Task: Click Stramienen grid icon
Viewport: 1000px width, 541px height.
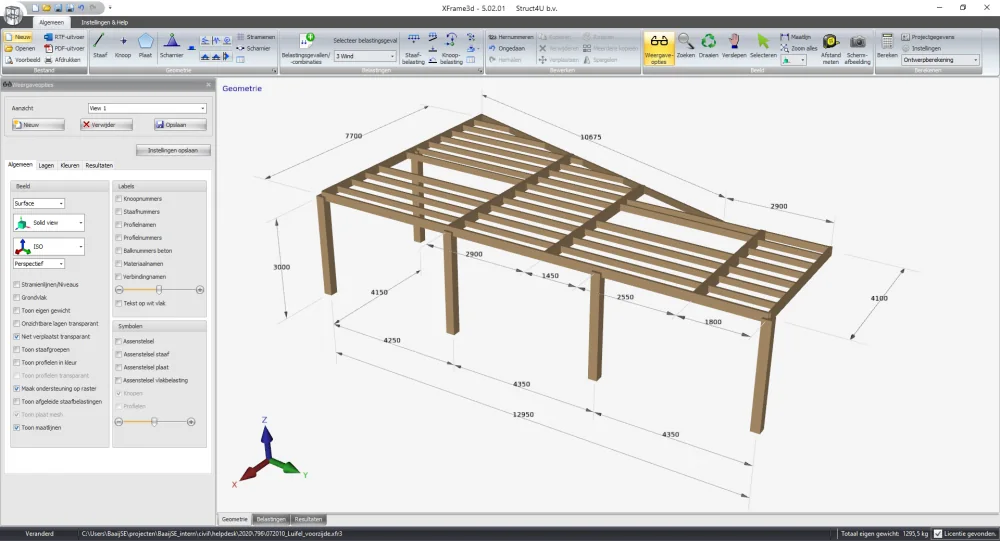Action: pos(256,37)
